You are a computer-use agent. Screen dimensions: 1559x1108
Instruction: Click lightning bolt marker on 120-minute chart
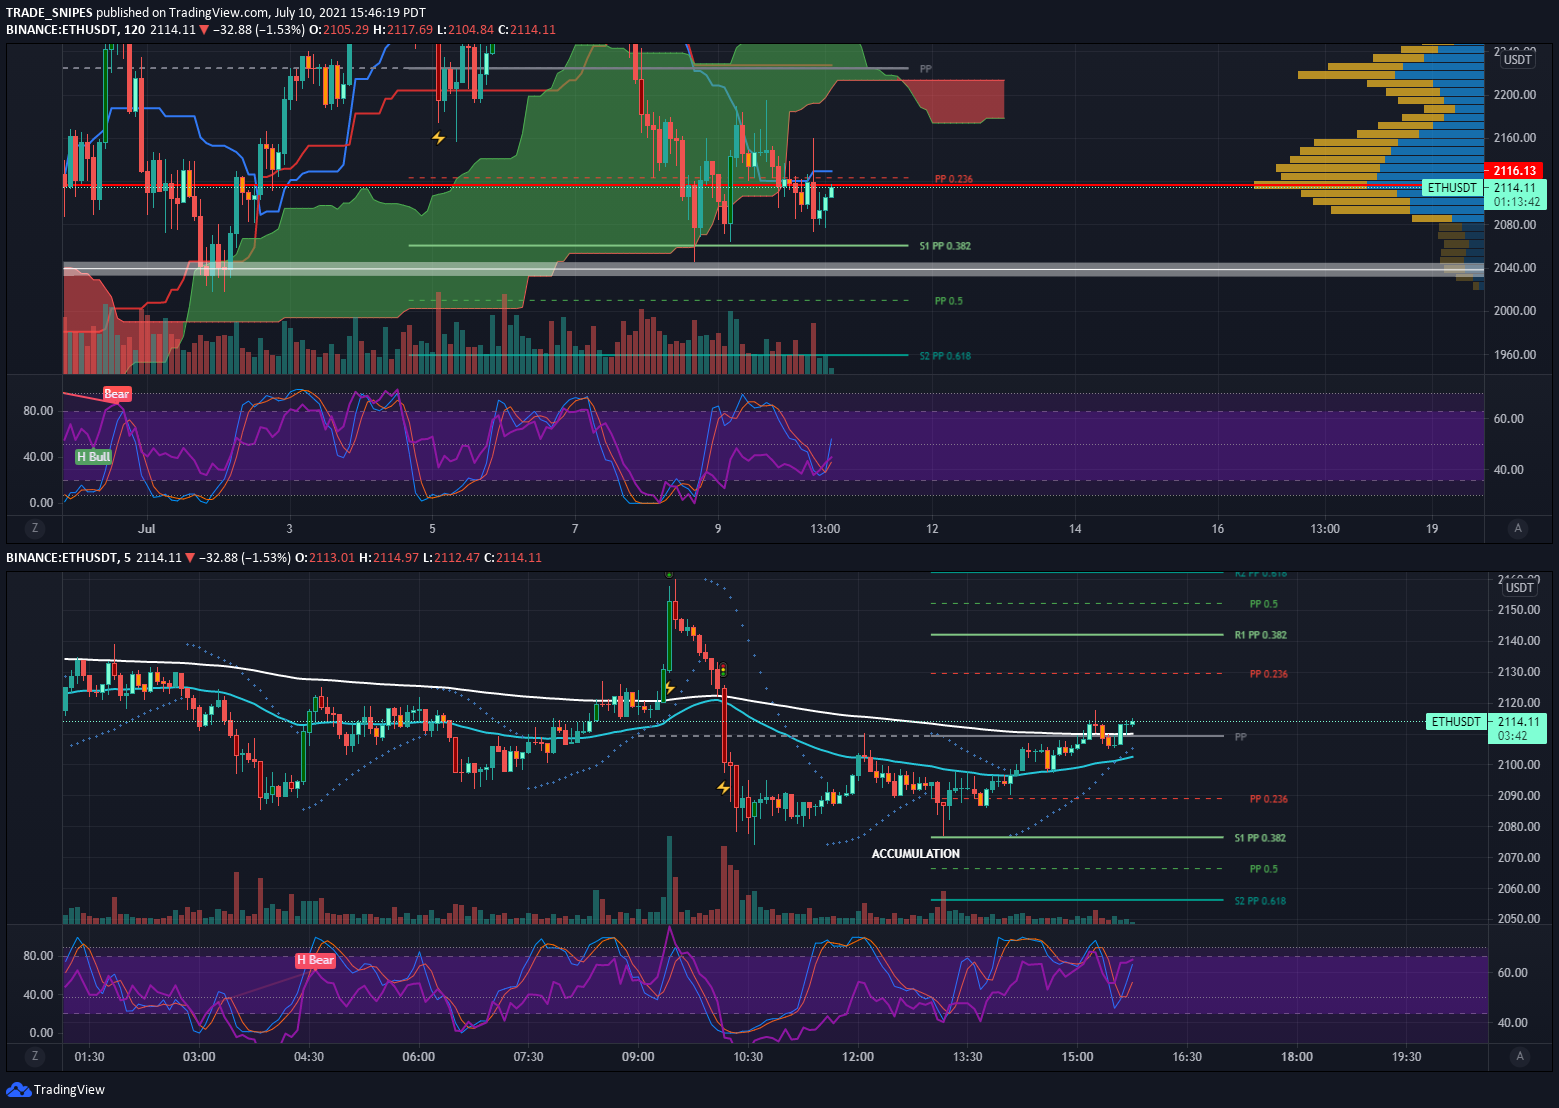point(438,137)
